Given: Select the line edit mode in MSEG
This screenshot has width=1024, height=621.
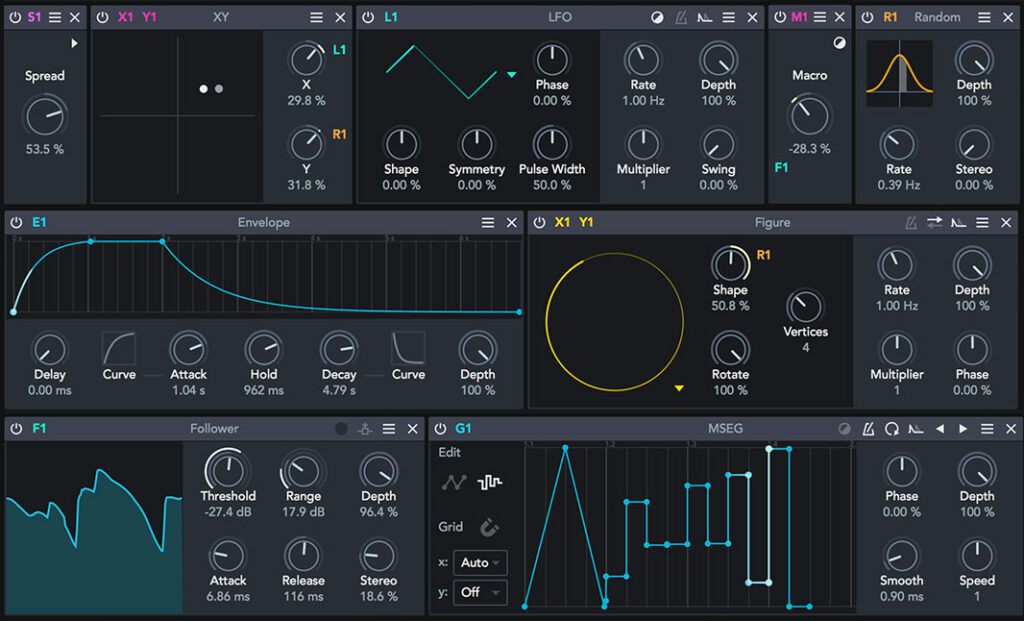Looking at the screenshot, I should tap(454, 483).
